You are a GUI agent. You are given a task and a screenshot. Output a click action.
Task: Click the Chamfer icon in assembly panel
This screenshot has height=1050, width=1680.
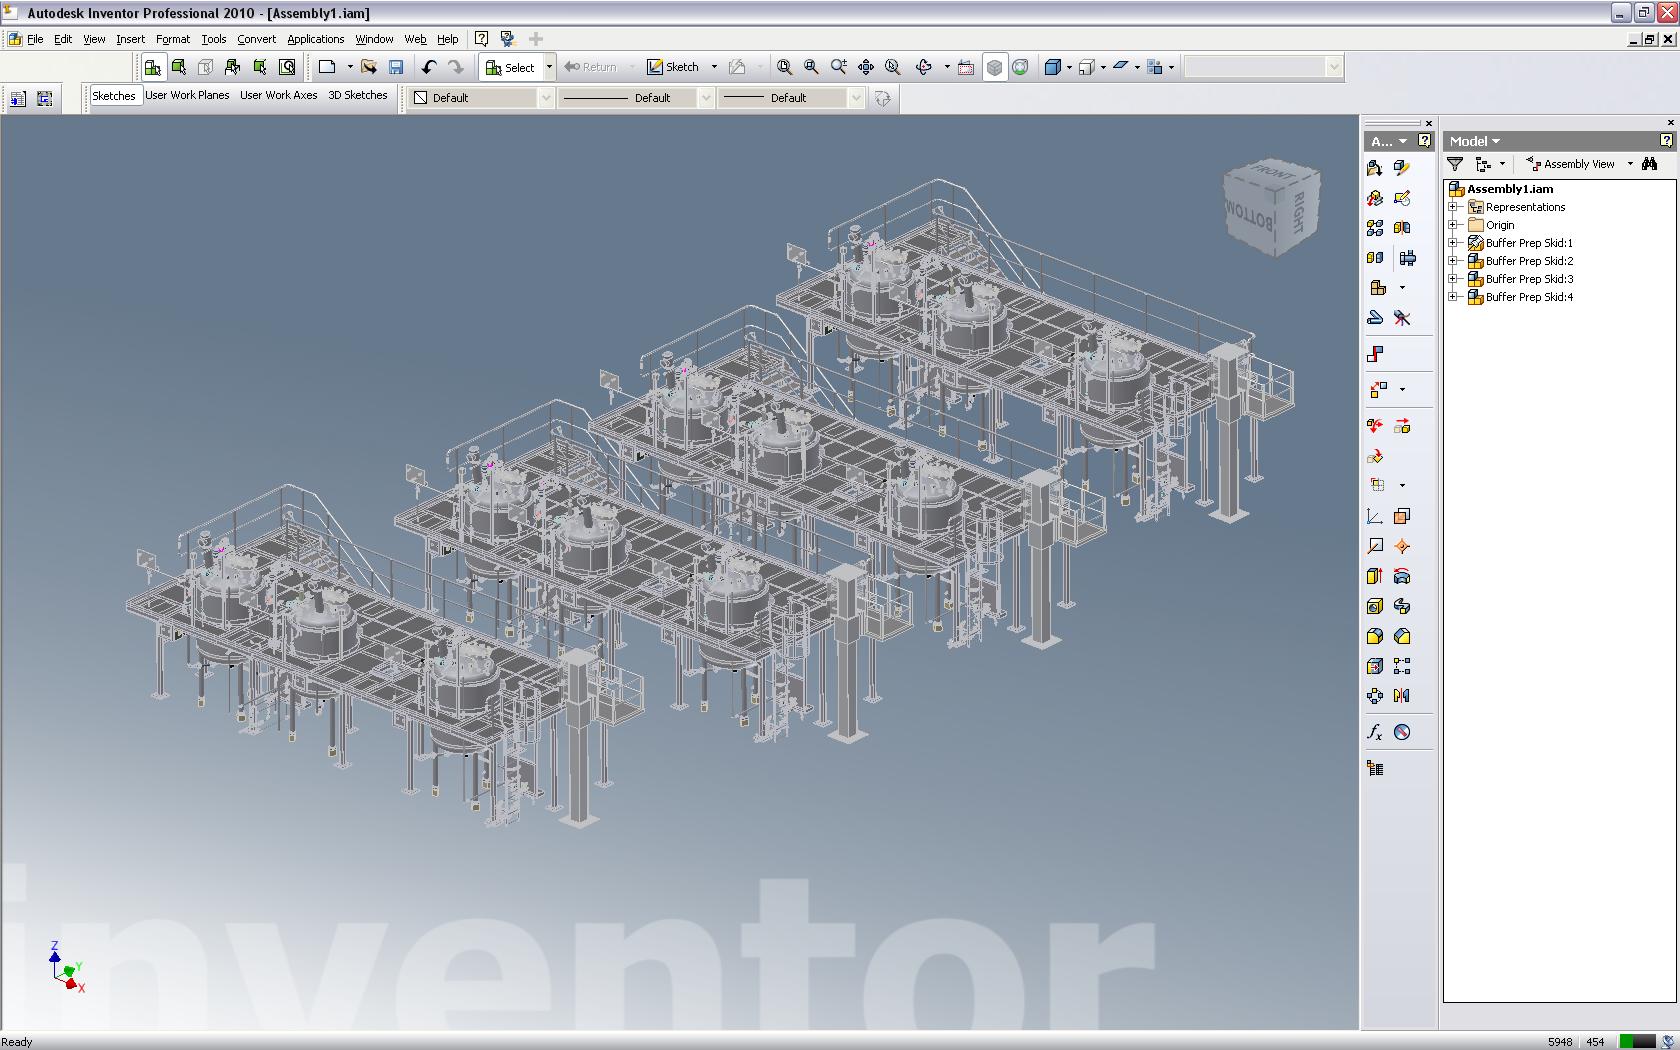pos(1402,636)
